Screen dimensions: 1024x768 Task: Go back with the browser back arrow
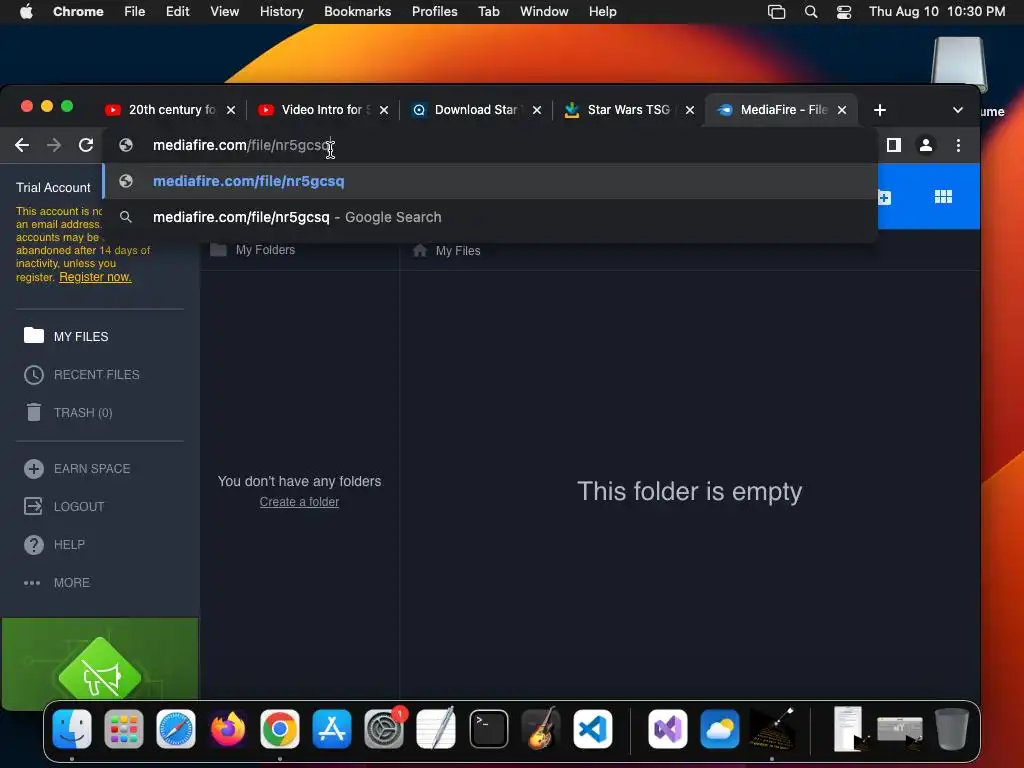point(22,145)
